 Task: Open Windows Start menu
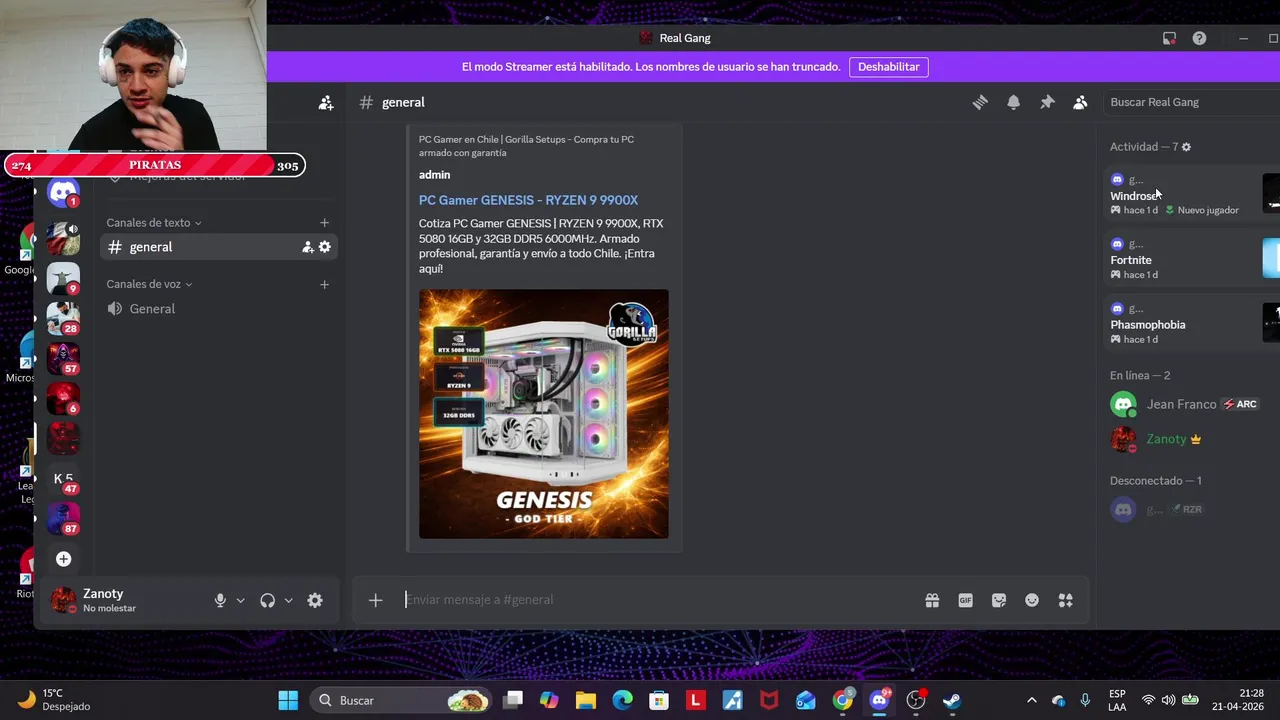[288, 700]
